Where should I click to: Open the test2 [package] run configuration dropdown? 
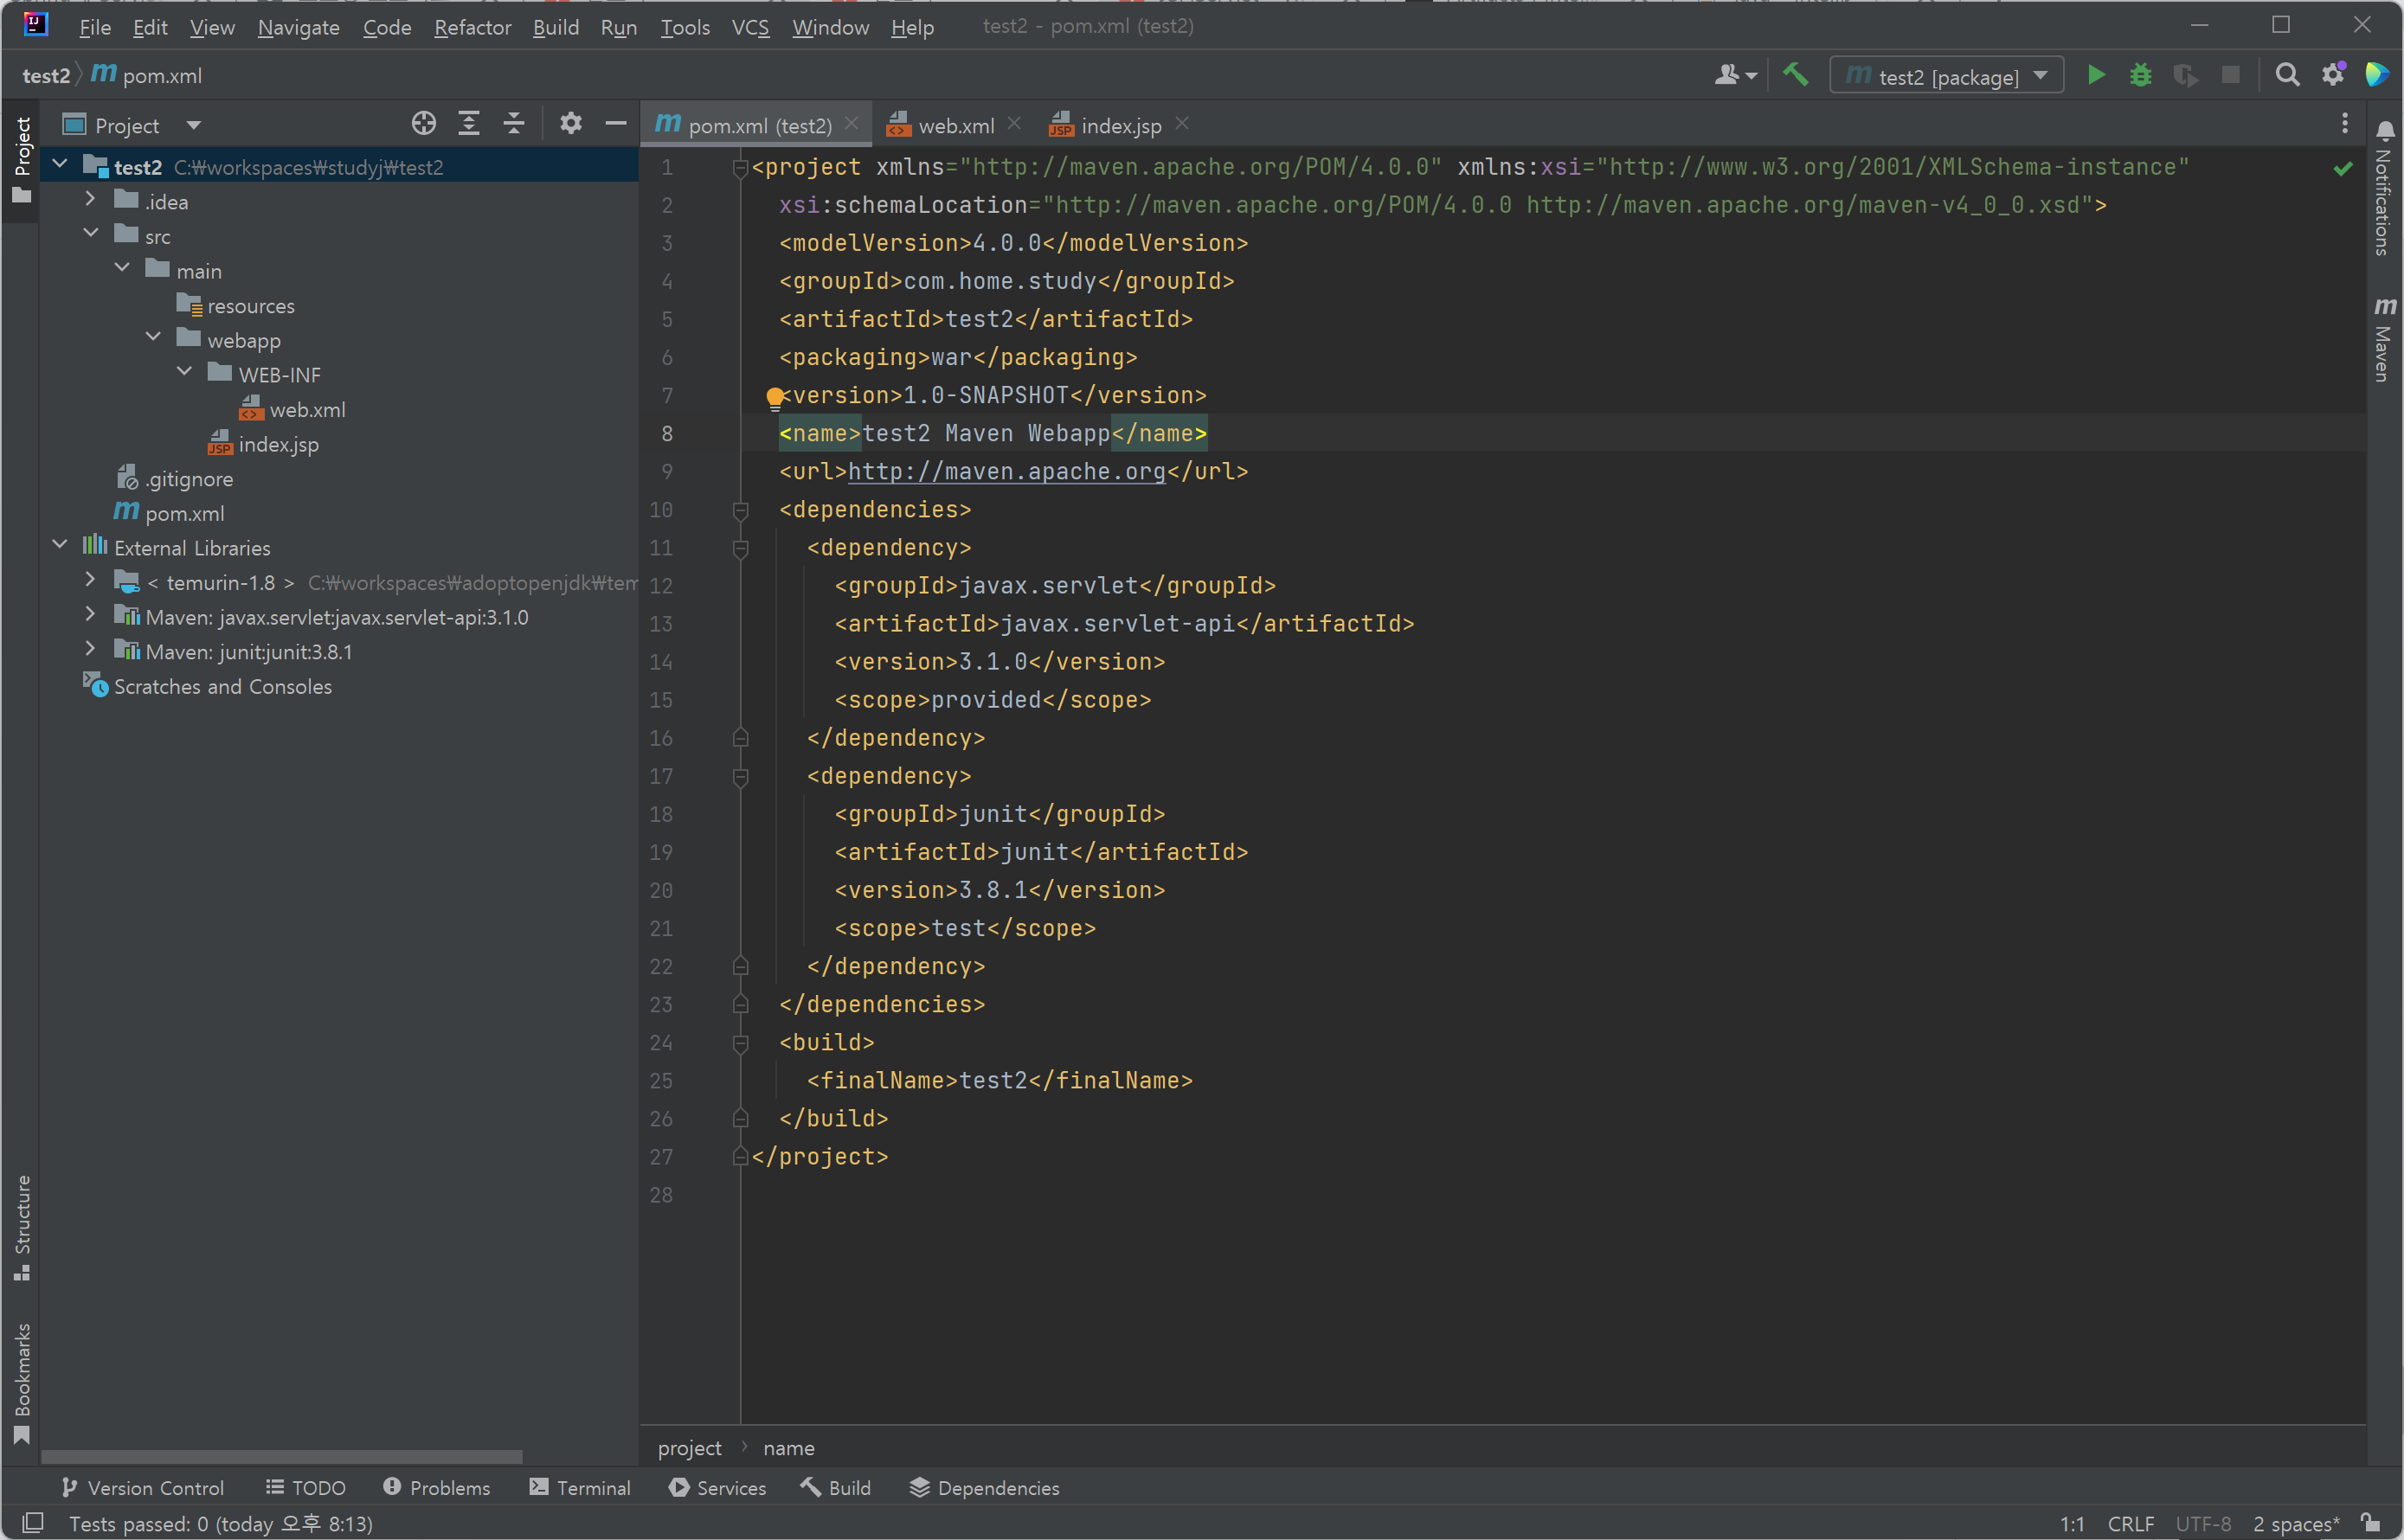tap(1946, 76)
